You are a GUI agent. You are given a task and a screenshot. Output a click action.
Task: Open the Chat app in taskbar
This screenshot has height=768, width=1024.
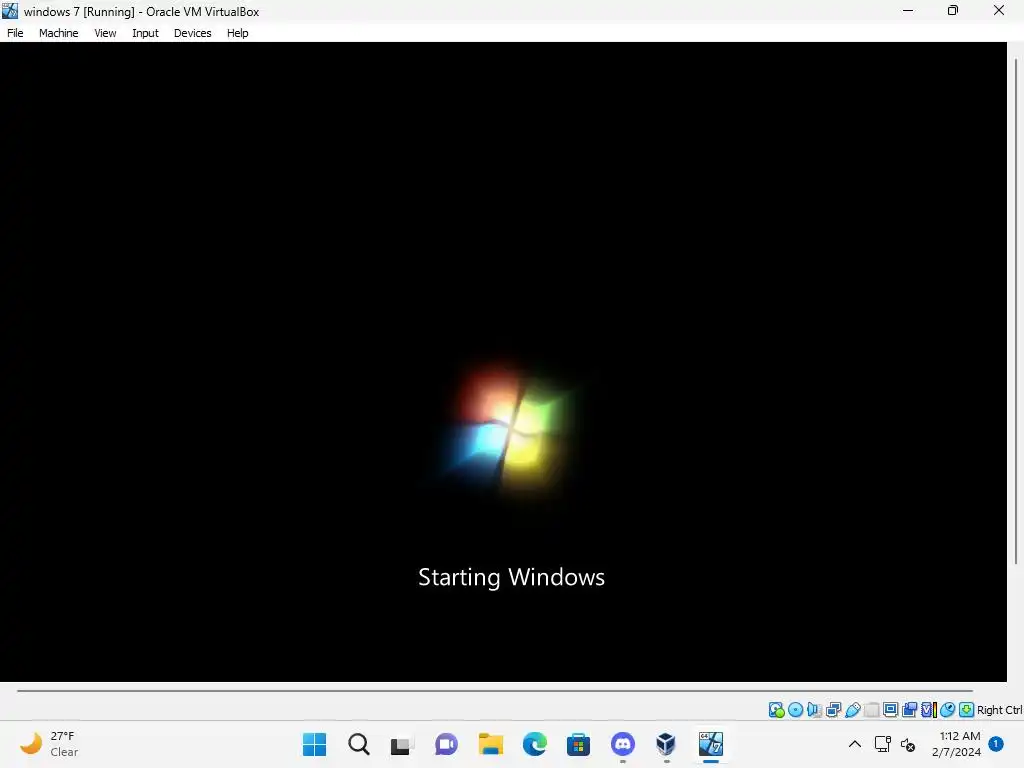(446, 744)
